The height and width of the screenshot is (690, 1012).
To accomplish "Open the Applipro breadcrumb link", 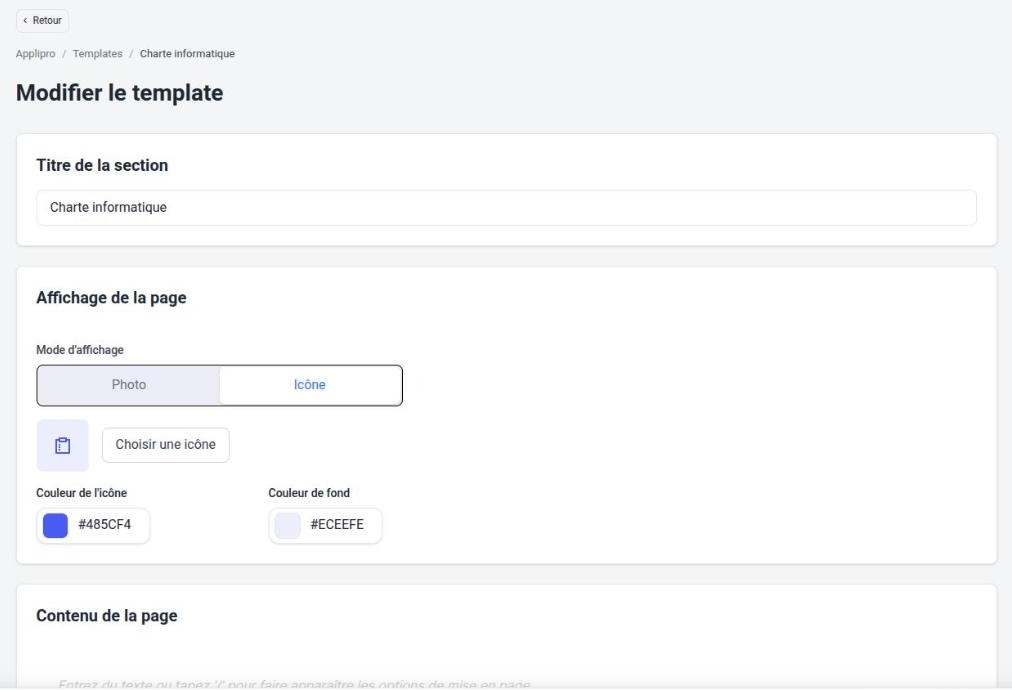I will pyautogui.click(x=35, y=54).
